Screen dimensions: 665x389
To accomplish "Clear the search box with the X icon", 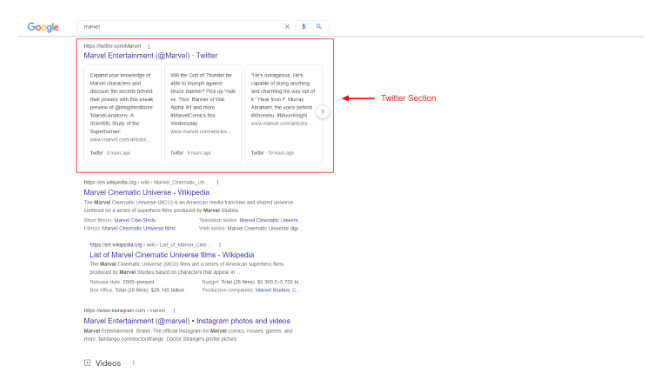I will (287, 26).
